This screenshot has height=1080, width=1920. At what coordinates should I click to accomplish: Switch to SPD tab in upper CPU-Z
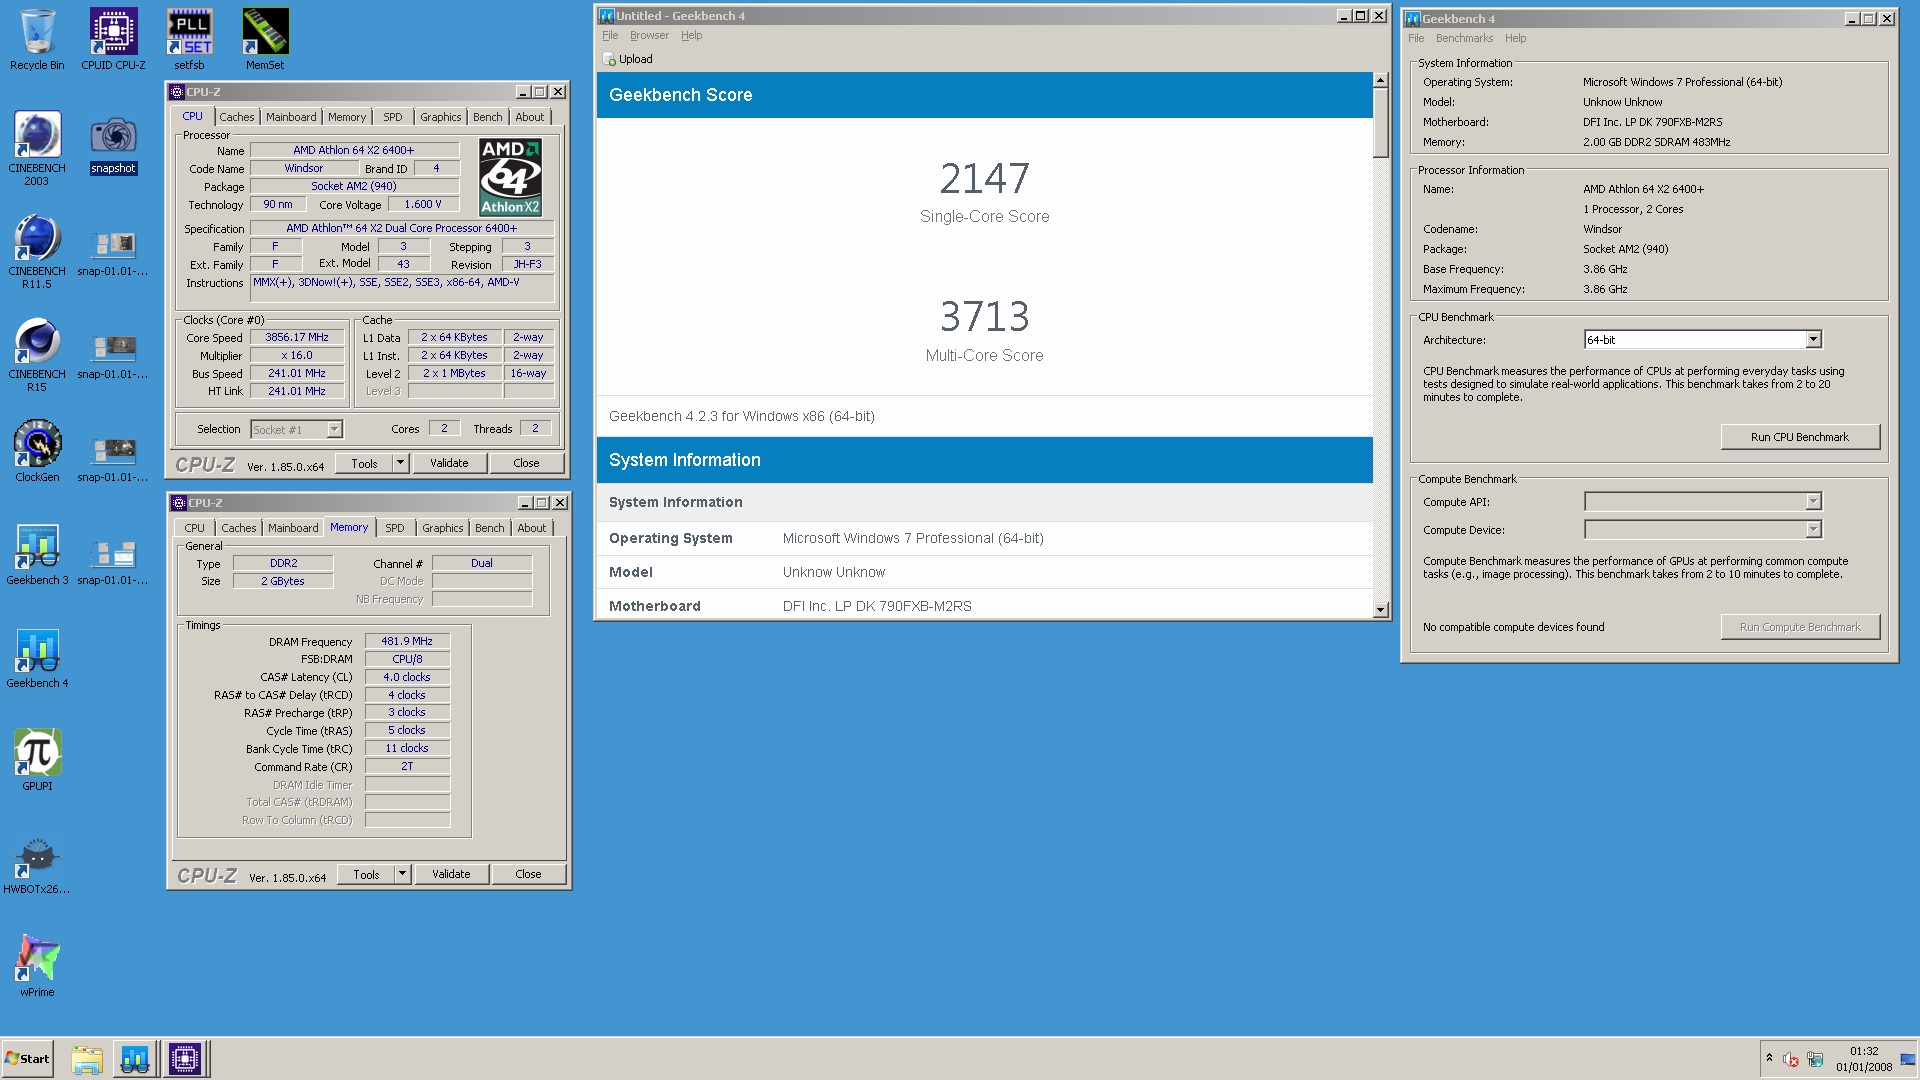click(393, 117)
